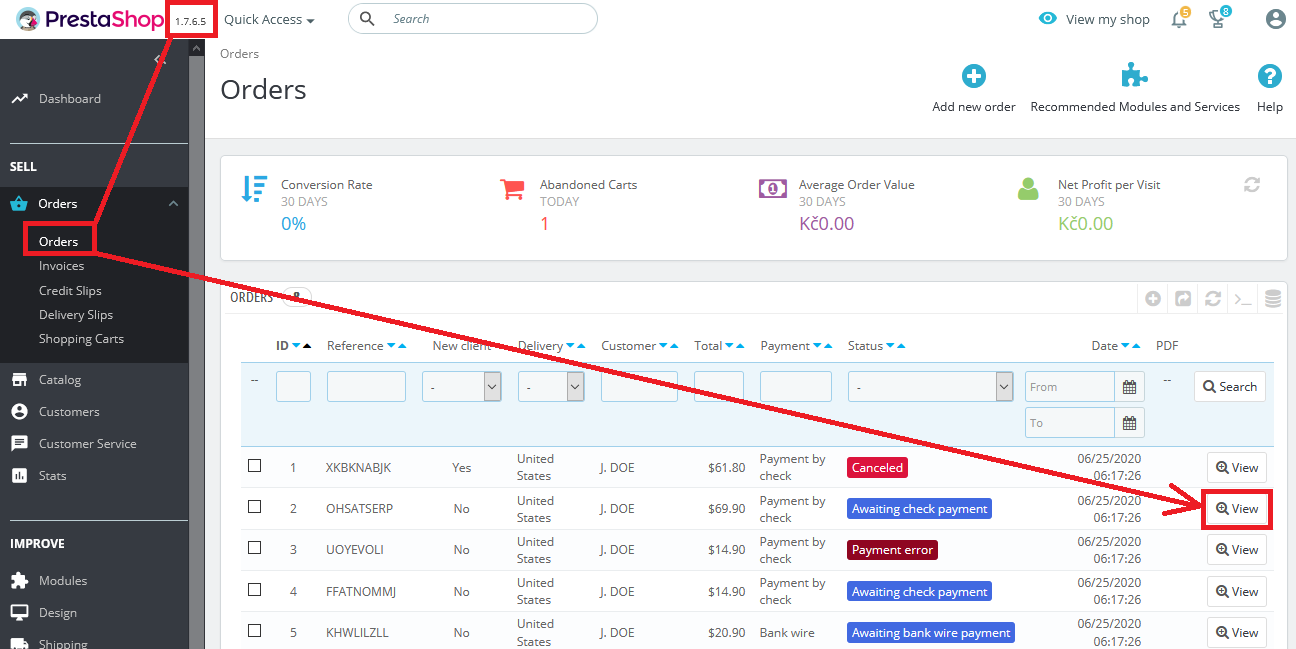Open calendar picker for From date
Viewport: 1296px width, 649px height.
tap(1129, 387)
